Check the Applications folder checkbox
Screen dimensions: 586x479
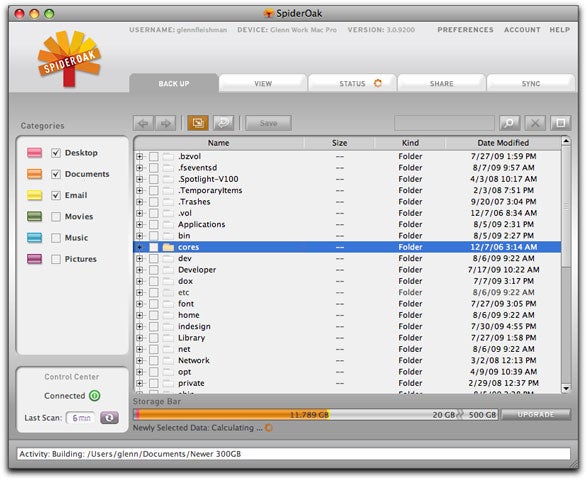tap(154, 225)
